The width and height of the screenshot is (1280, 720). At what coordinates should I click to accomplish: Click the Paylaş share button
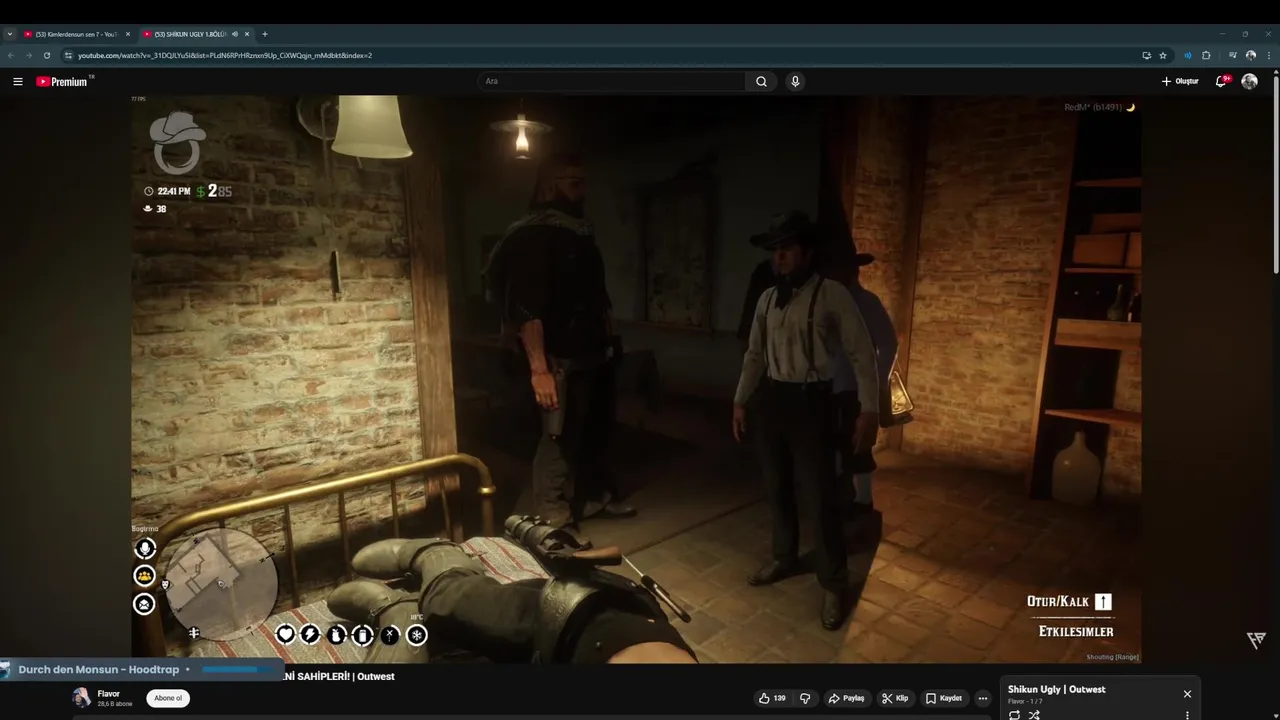[x=846, y=698]
